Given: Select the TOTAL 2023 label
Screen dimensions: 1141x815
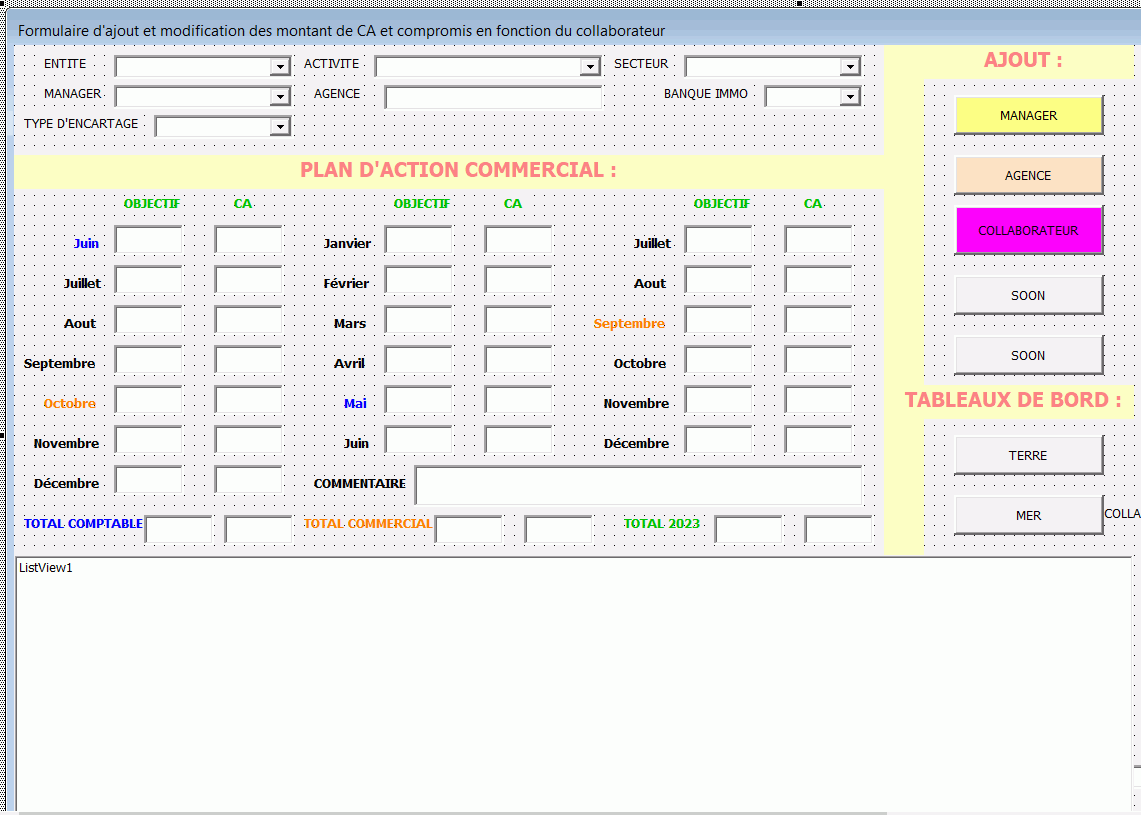Looking at the screenshot, I should coord(661,523).
